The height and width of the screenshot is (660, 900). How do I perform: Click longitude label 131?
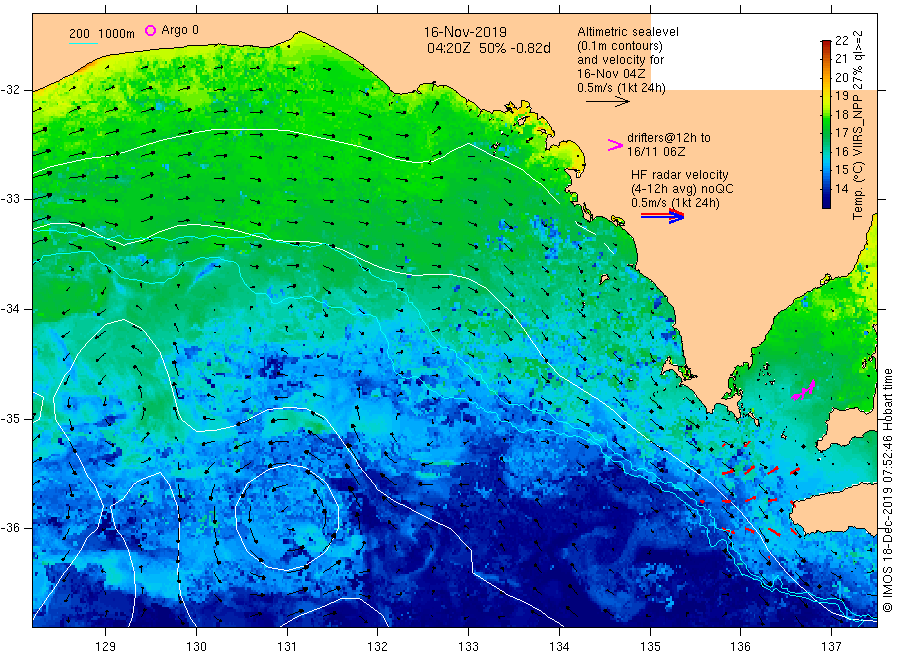[x=287, y=647]
